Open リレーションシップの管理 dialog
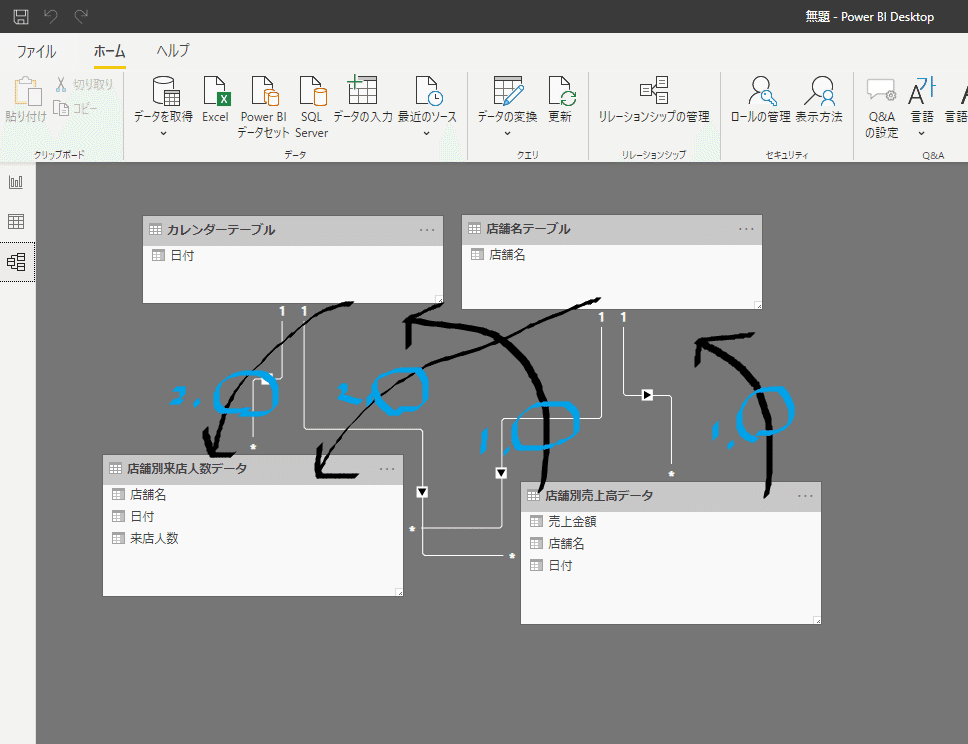This screenshot has height=744, width=968. (x=654, y=99)
